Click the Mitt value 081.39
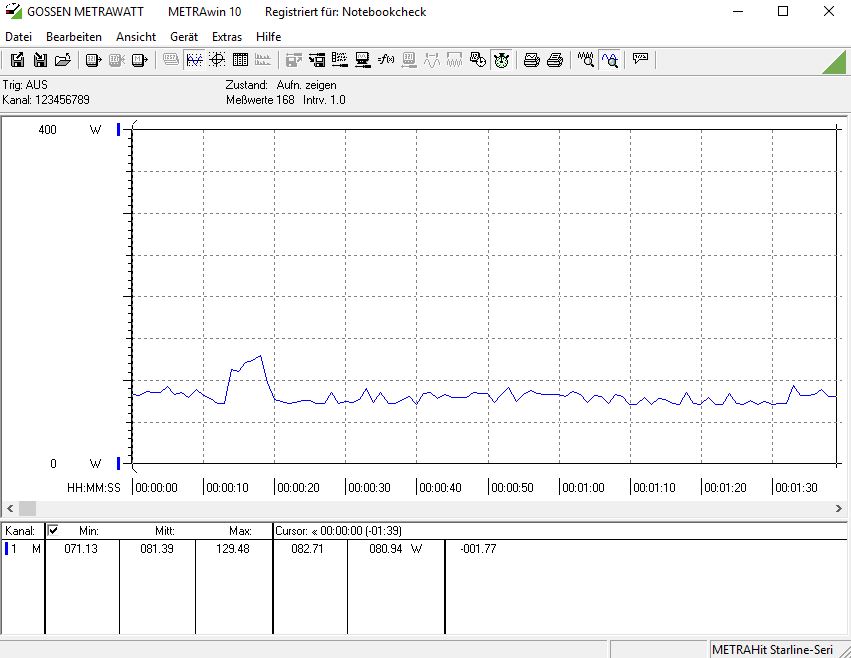This screenshot has width=851, height=658. (157, 549)
